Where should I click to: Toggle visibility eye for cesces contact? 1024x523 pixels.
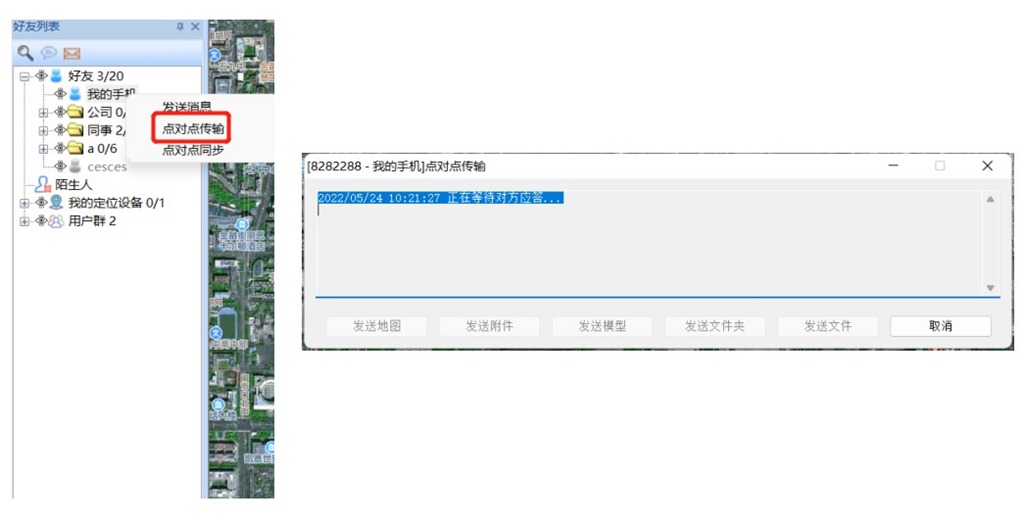click(x=60, y=166)
